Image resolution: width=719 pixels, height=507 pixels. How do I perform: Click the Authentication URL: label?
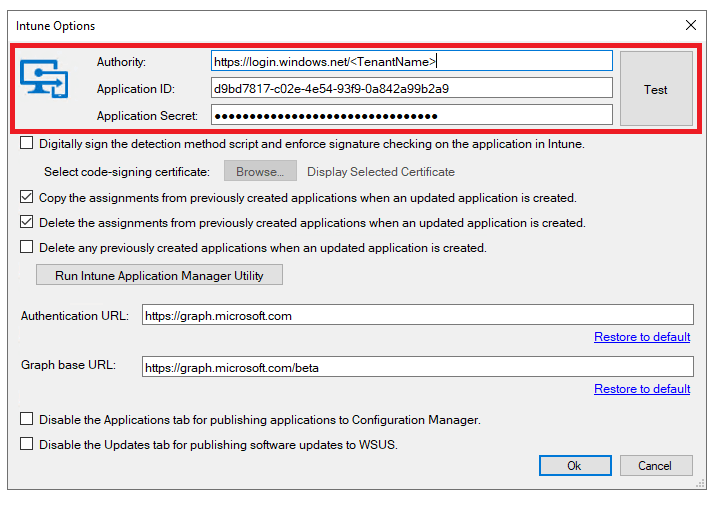click(x=75, y=316)
